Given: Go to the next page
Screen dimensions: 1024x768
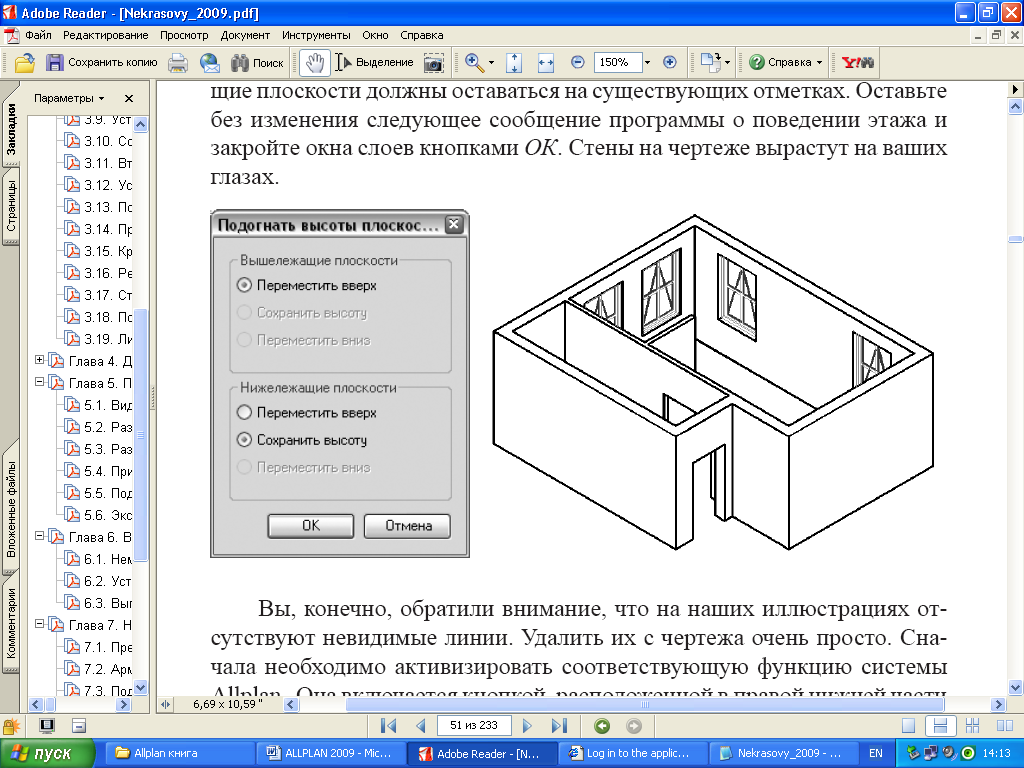Looking at the screenshot, I should [x=528, y=726].
